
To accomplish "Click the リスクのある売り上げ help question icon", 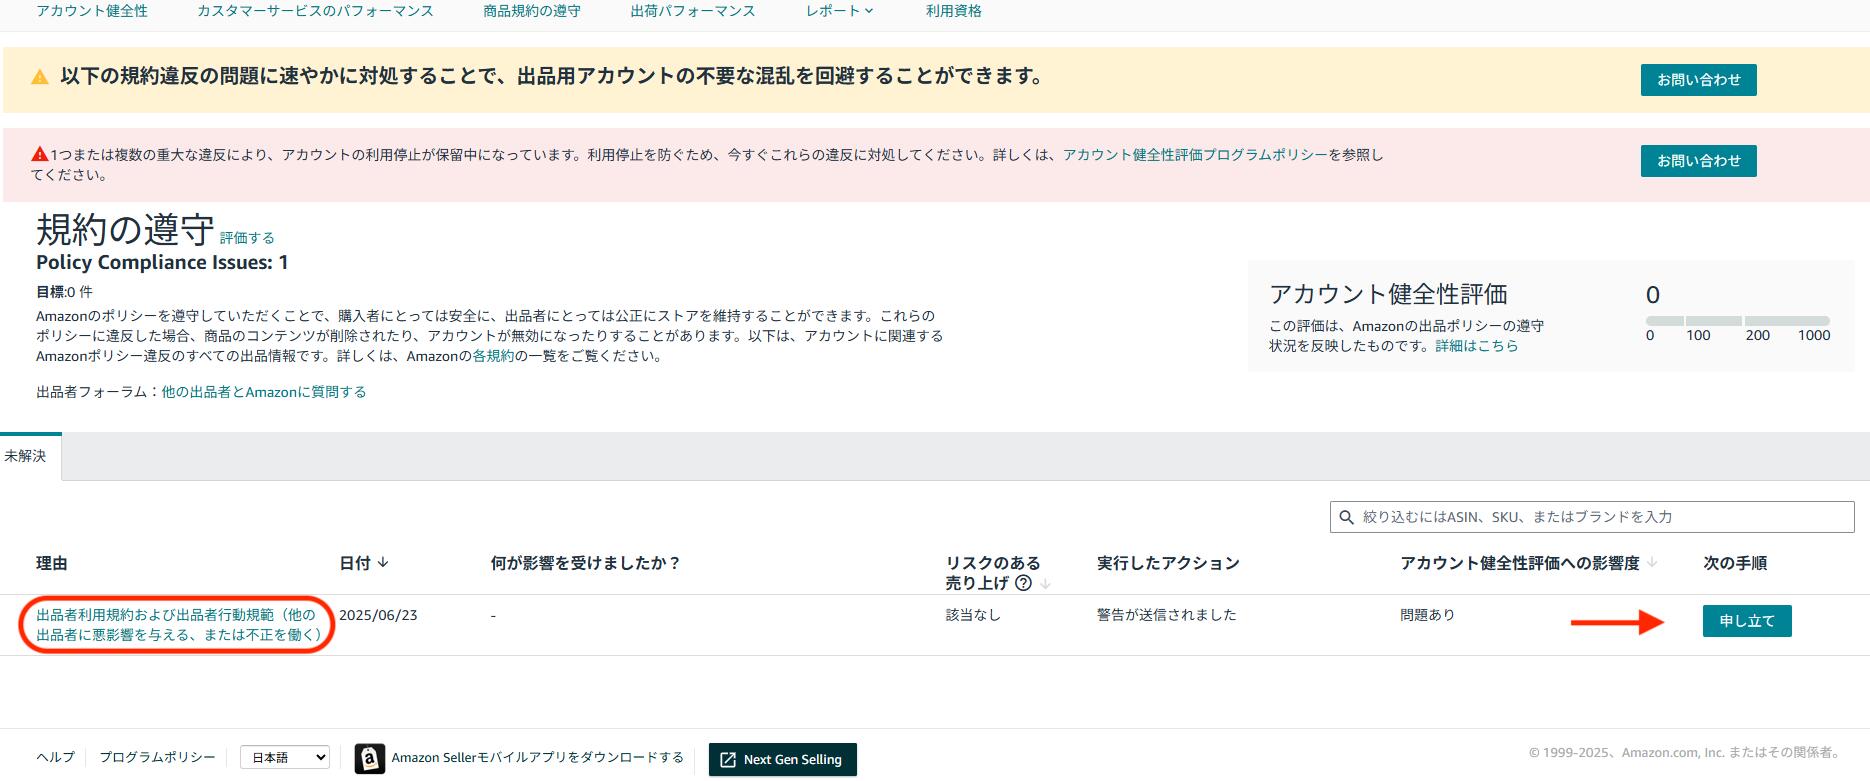I will point(1023,583).
